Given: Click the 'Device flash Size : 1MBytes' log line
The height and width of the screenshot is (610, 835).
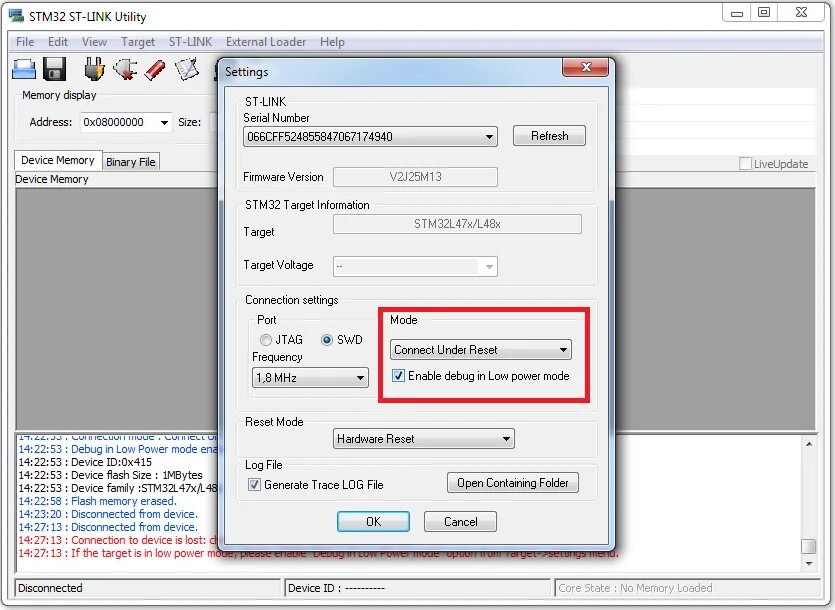Looking at the screenshot, I should tap(111, 475).
